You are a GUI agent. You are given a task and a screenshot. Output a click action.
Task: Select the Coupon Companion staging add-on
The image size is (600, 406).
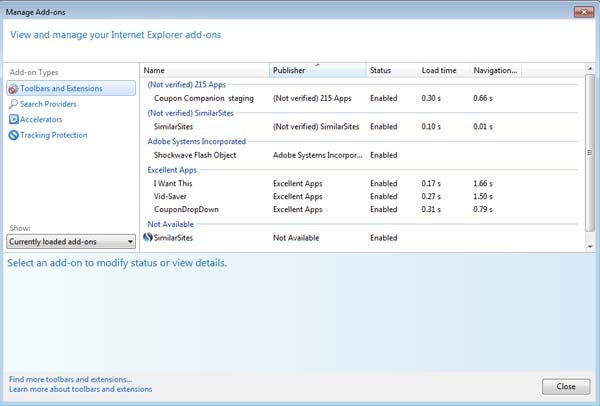pos(204,98)
